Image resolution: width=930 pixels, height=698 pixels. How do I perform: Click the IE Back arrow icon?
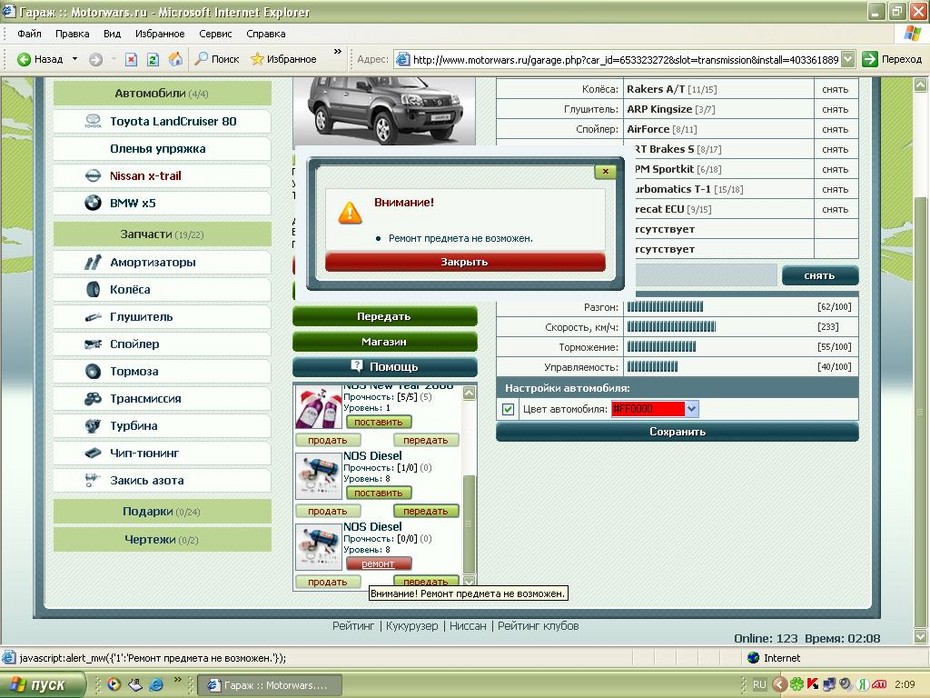24,59
